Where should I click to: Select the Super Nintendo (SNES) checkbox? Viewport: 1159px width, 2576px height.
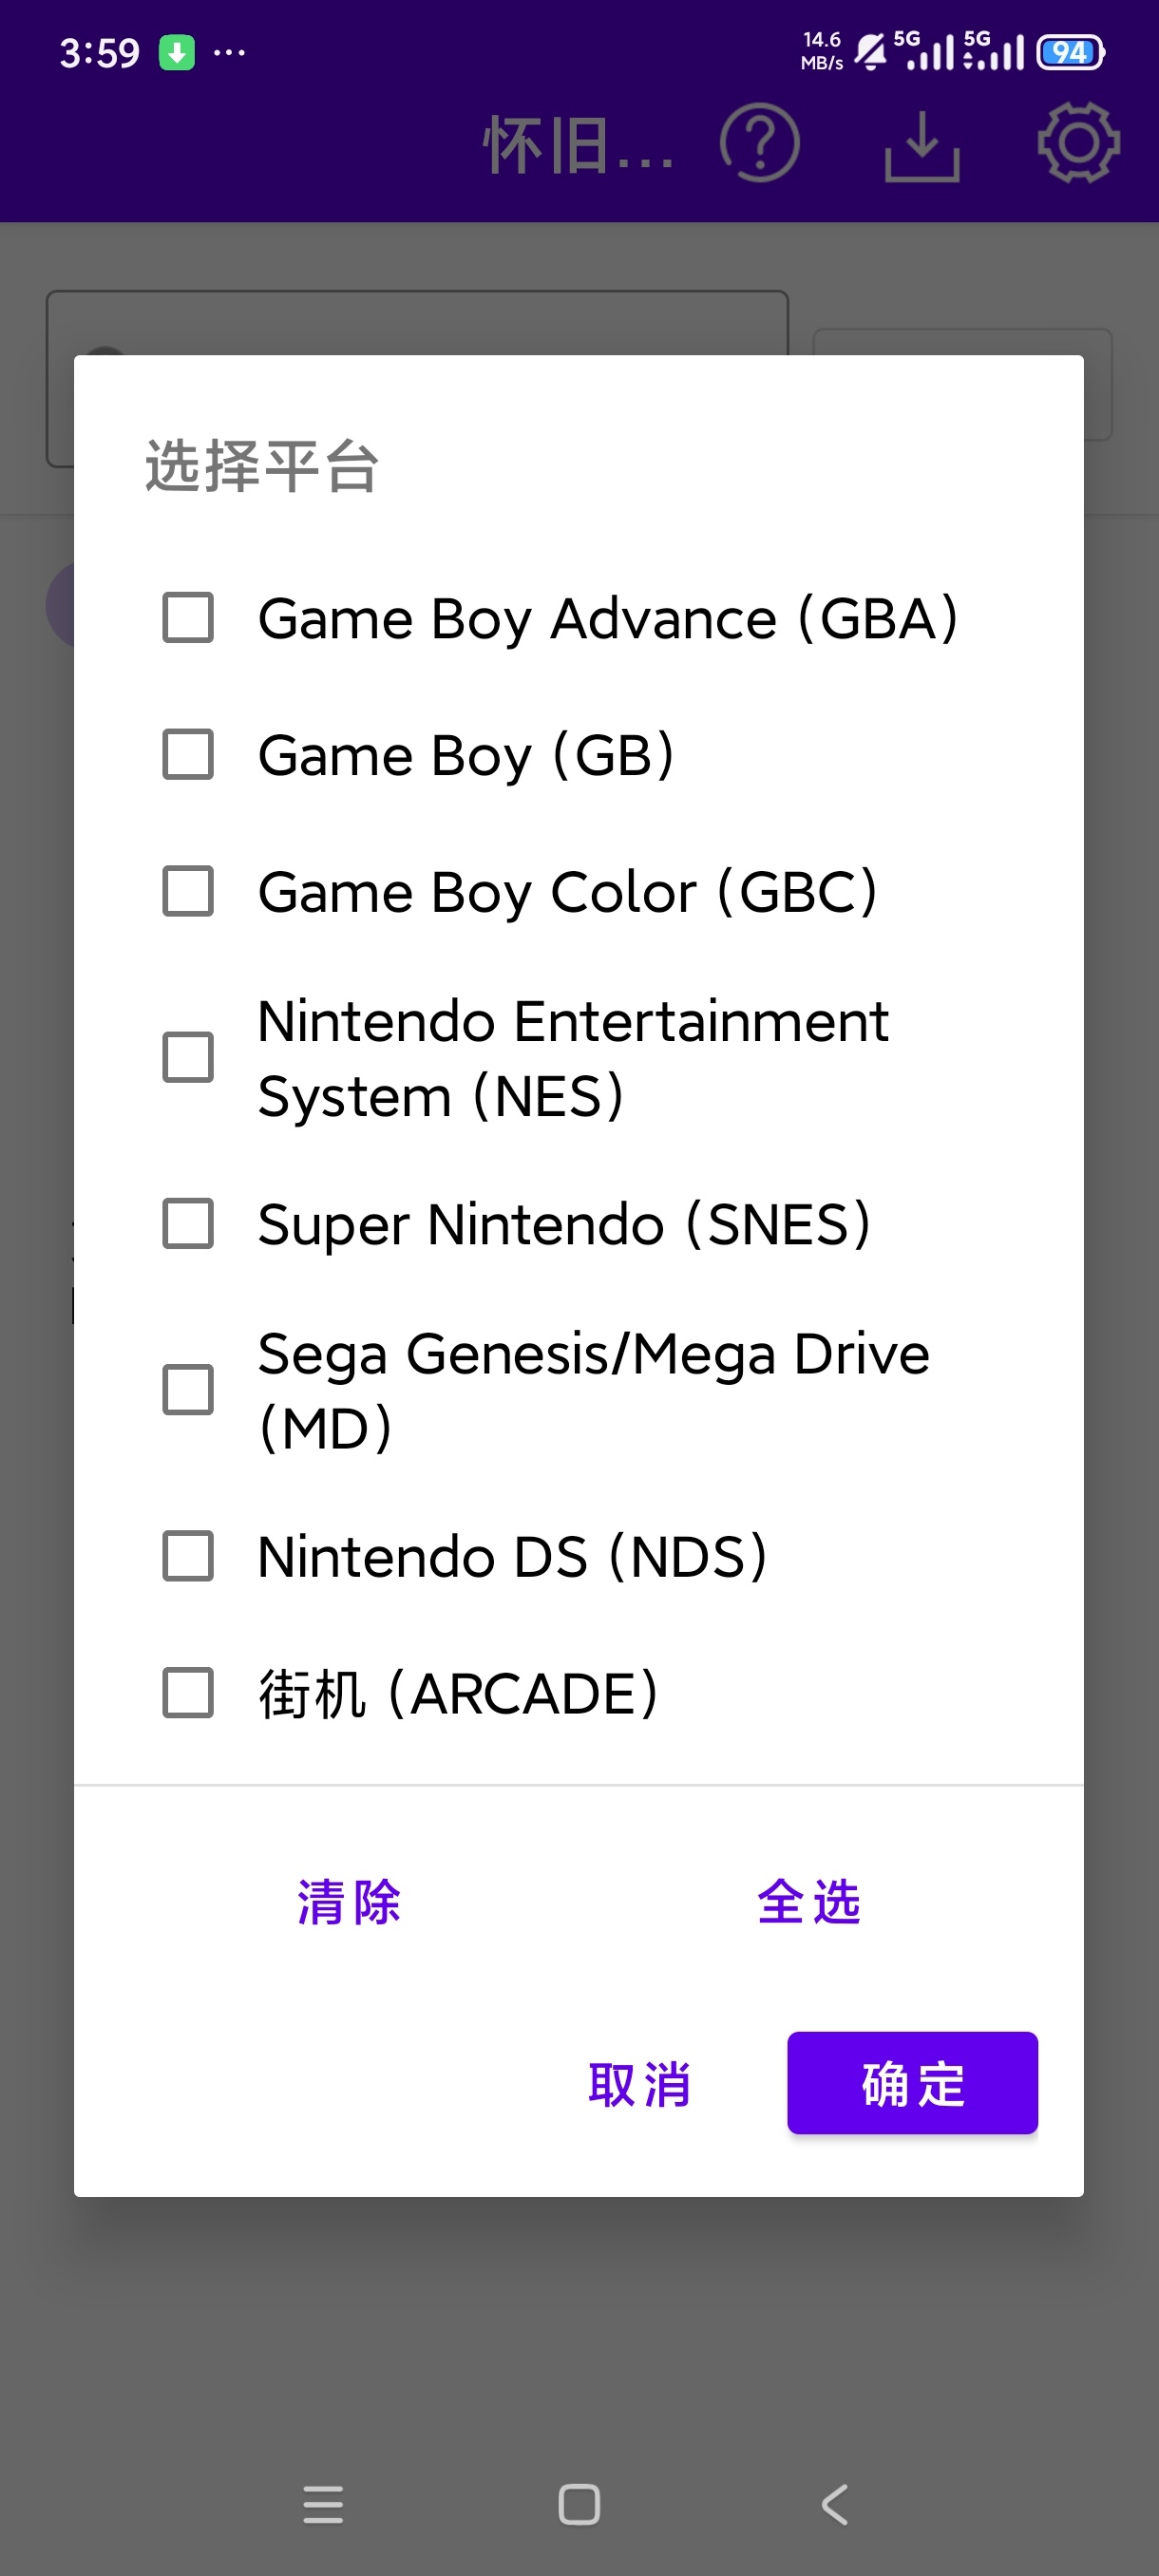[188, 1223]
